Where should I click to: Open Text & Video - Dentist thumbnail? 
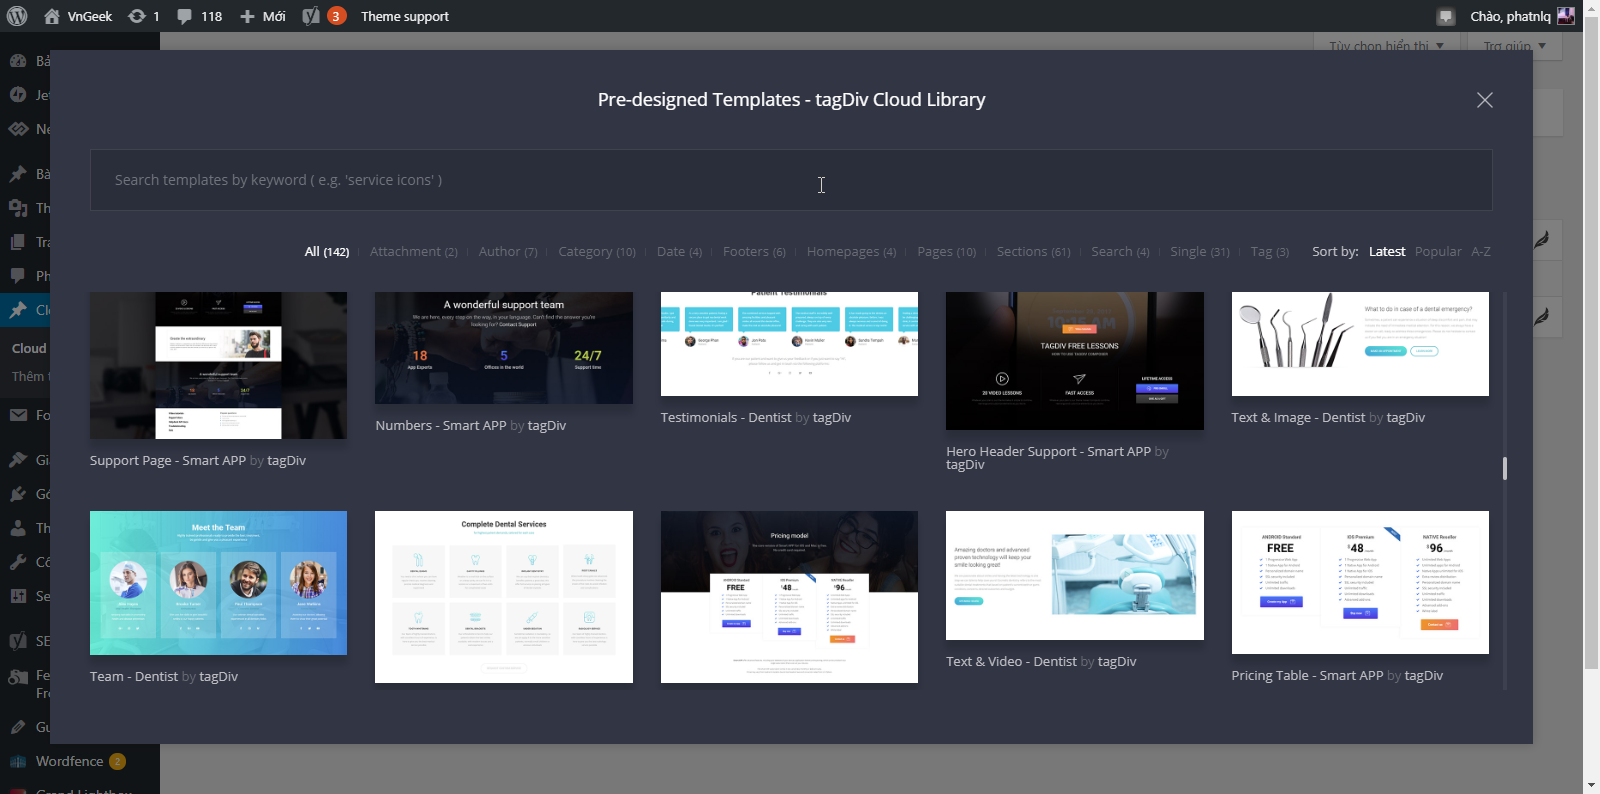click(x=1075, y=575)
